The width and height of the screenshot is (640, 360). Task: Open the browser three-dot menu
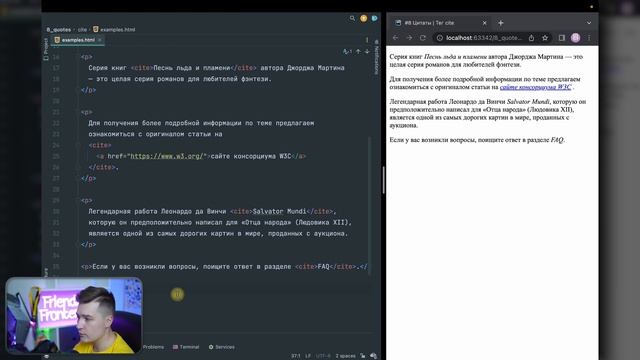(x=589, y=38)
